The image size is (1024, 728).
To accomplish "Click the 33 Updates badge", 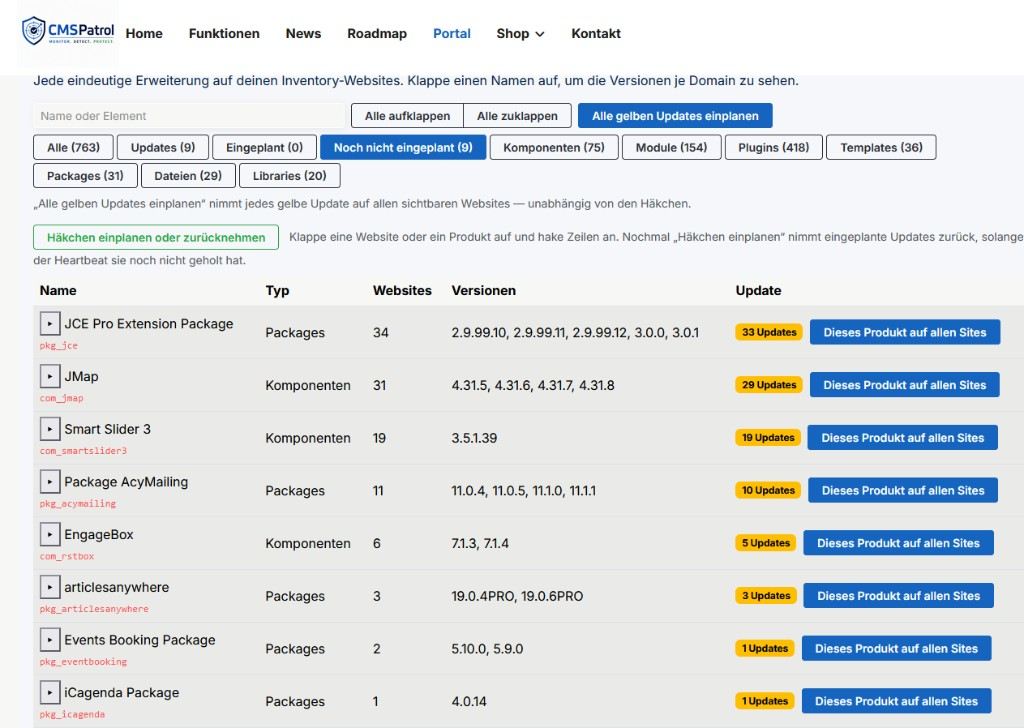I will pyautogui.click(x=769, y=332).
